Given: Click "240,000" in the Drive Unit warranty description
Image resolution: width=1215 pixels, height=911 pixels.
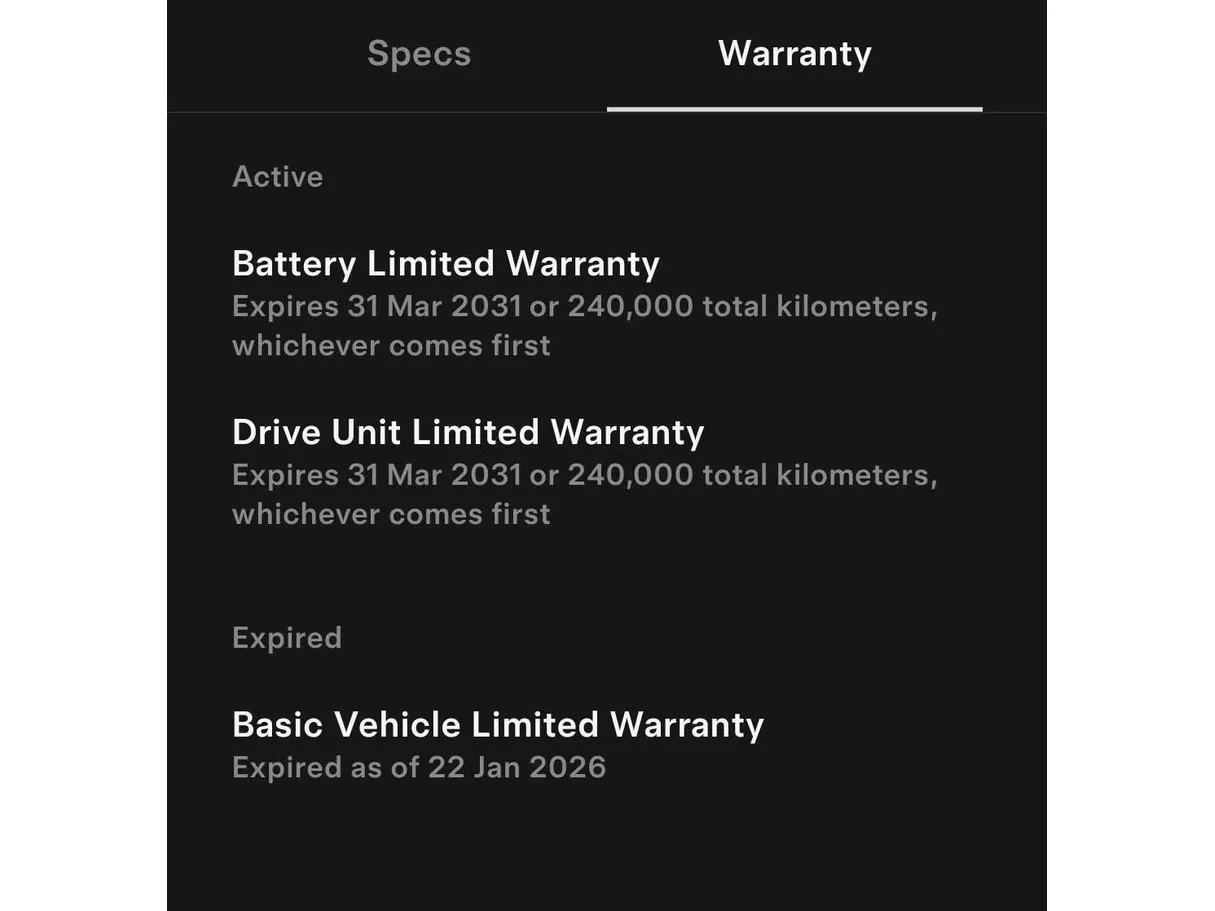Looking at the screenshot, I should click(630, 474).
